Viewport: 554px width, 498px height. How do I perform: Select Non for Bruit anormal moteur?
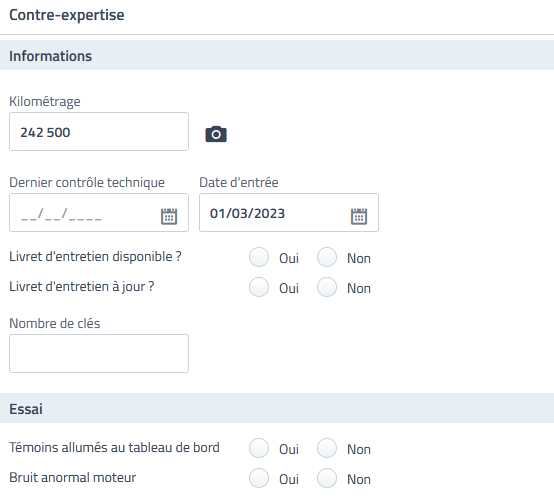tap(327, 478)
